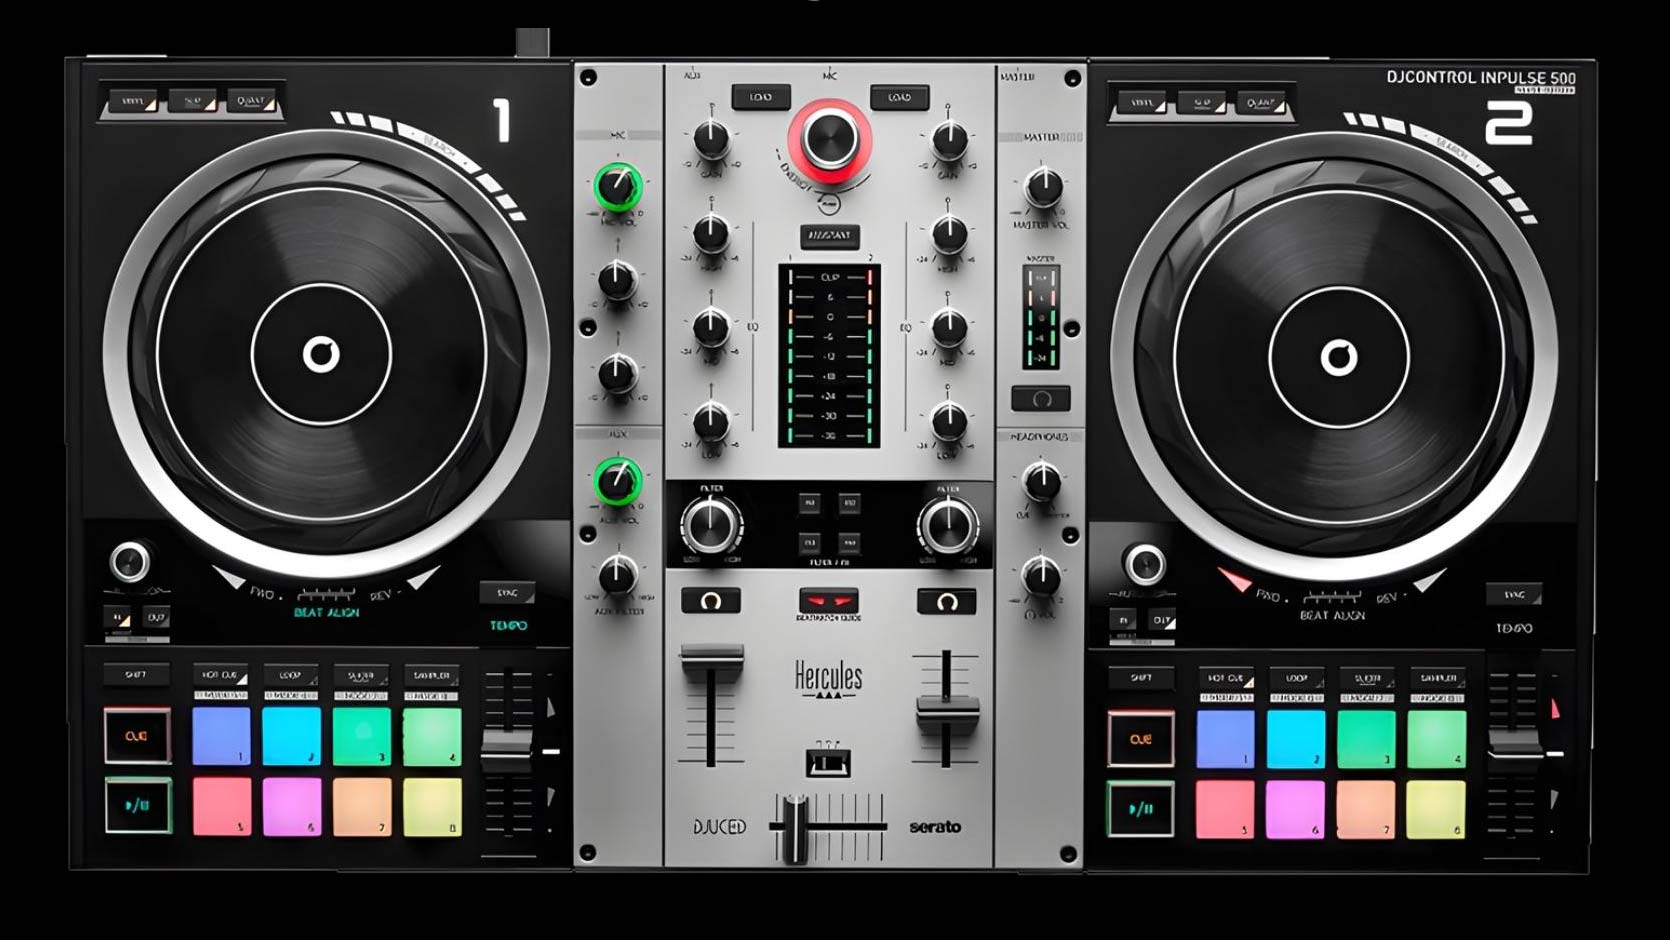Toggle the SHIFT button on deck 2

point(1140,678)
